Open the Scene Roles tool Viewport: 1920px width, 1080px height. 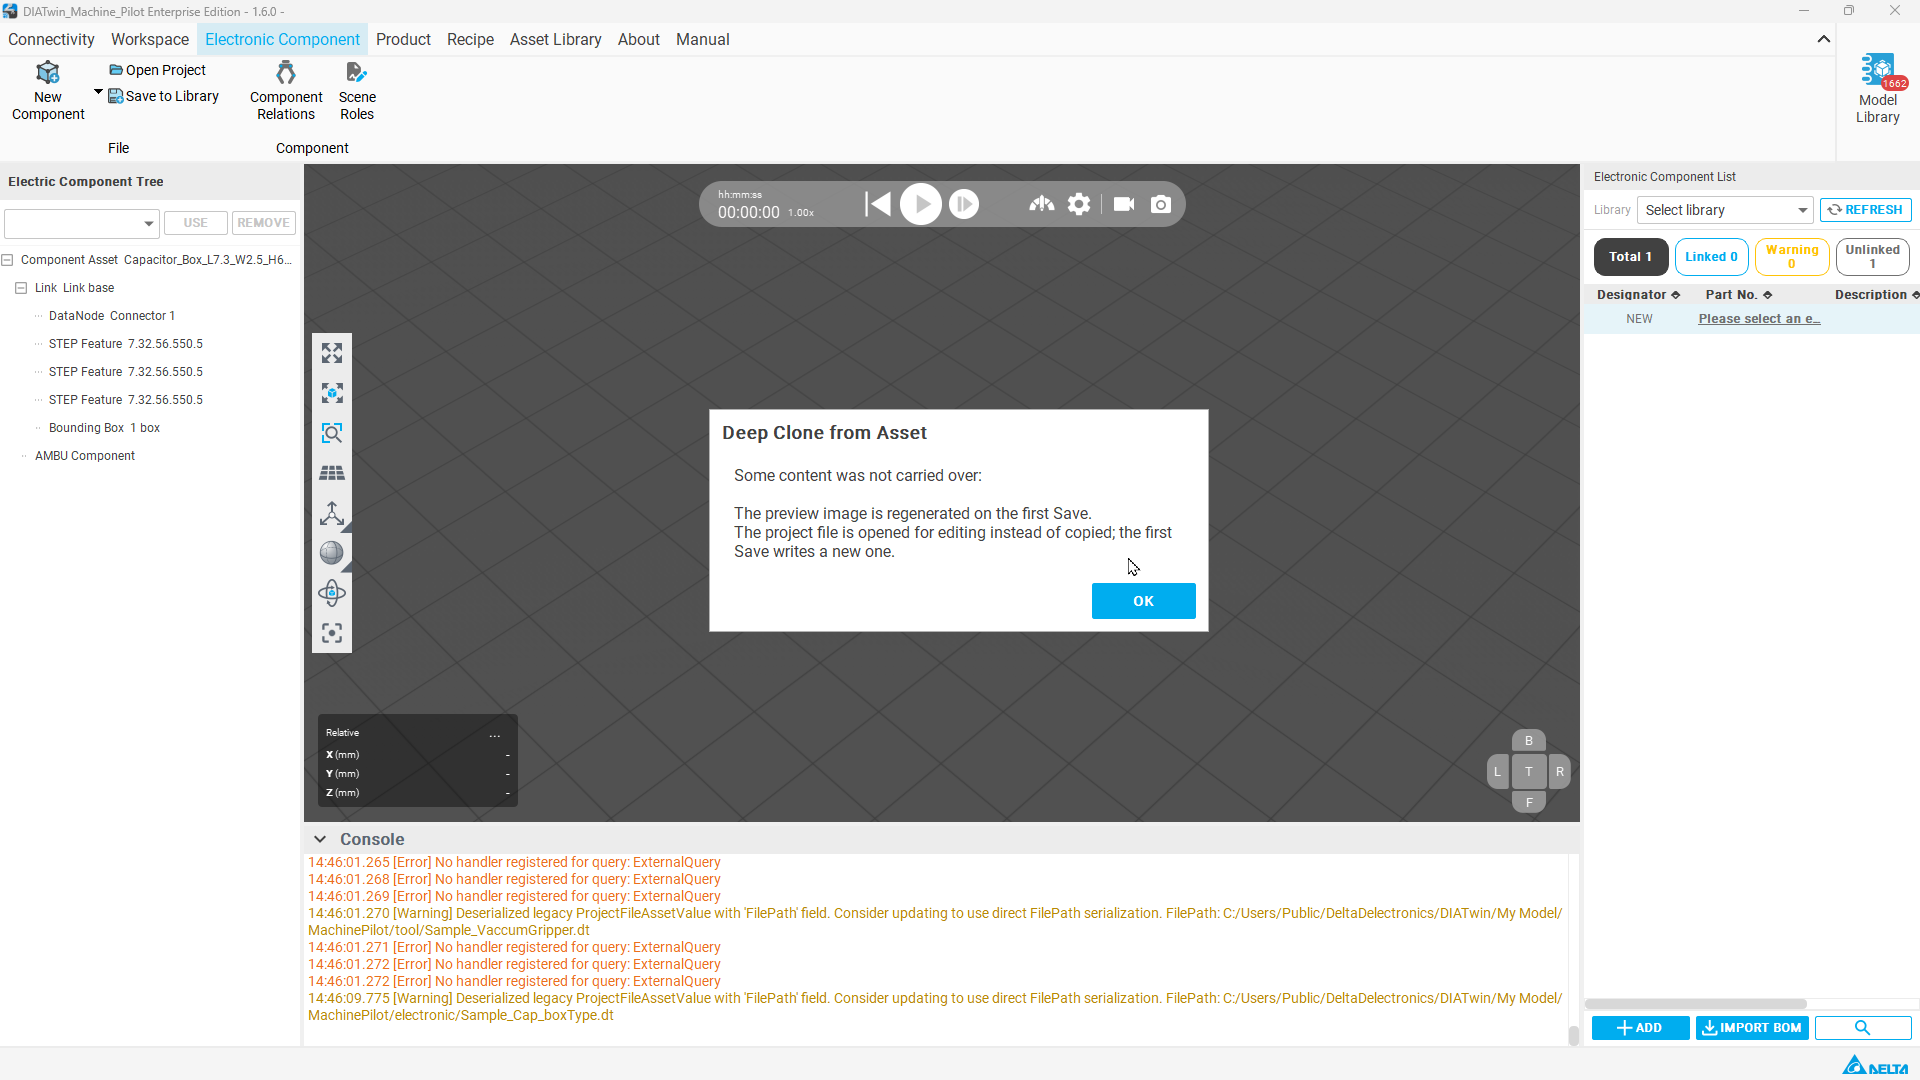[357, 91]
